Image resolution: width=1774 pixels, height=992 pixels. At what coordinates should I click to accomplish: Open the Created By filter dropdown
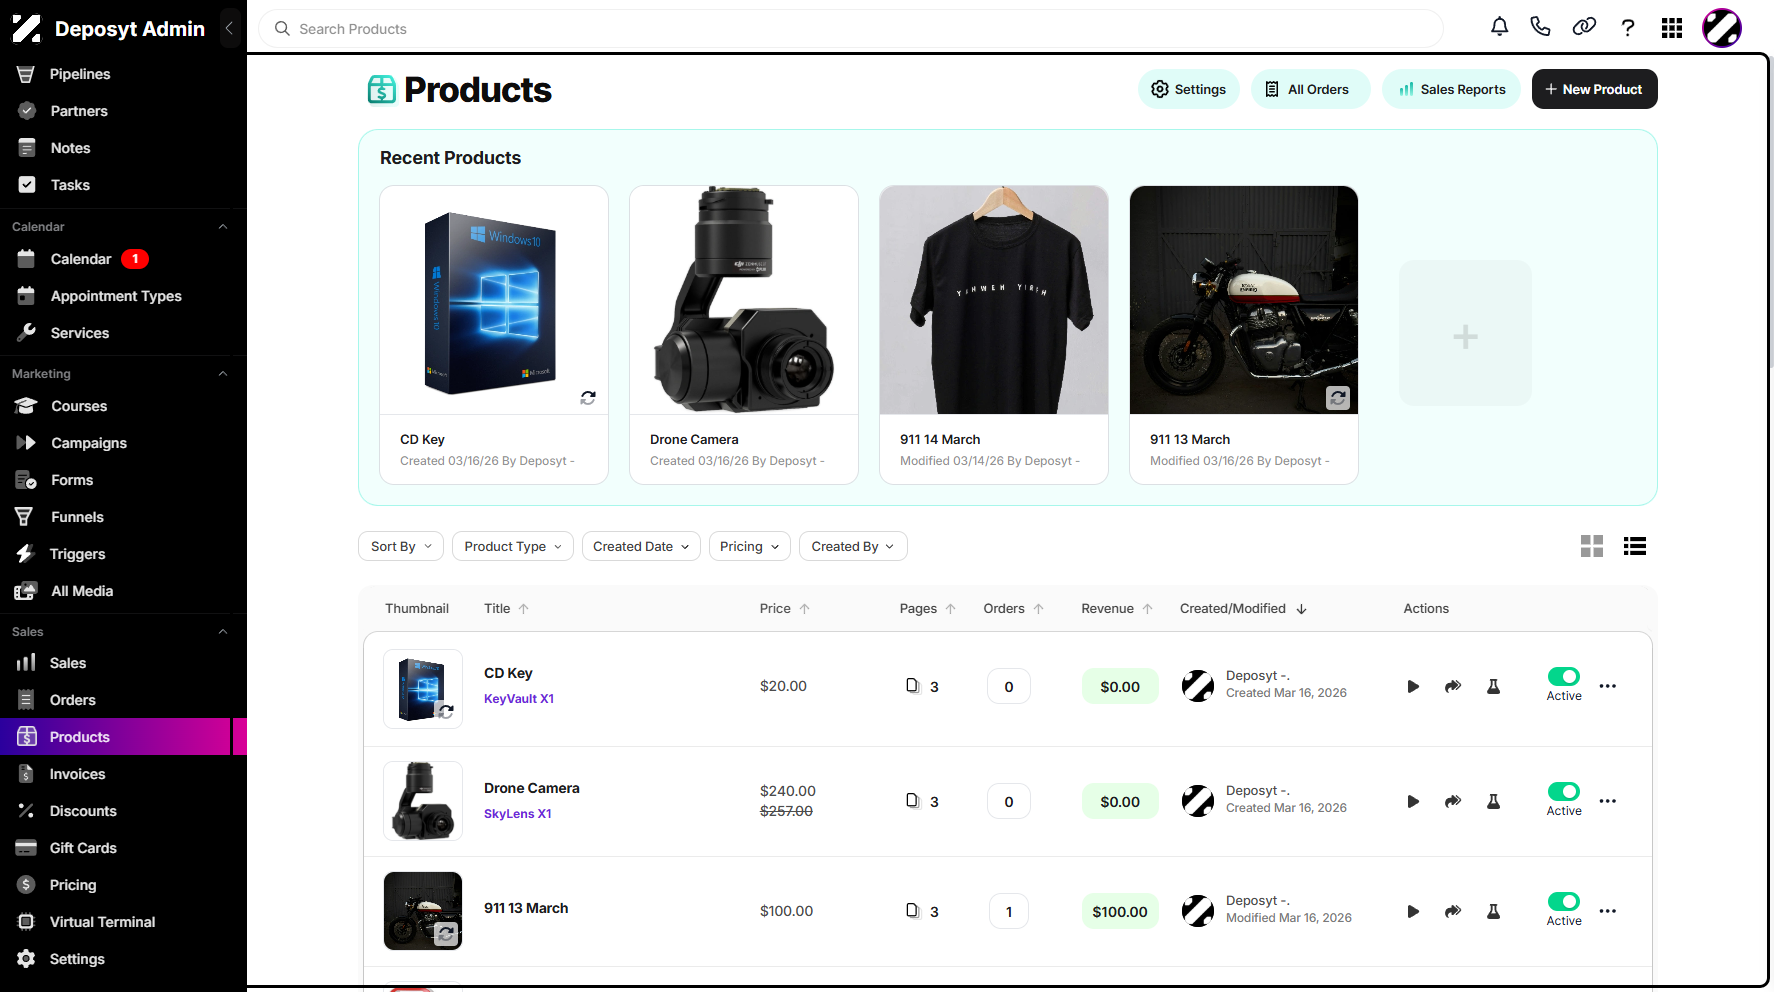pos(853,546)
